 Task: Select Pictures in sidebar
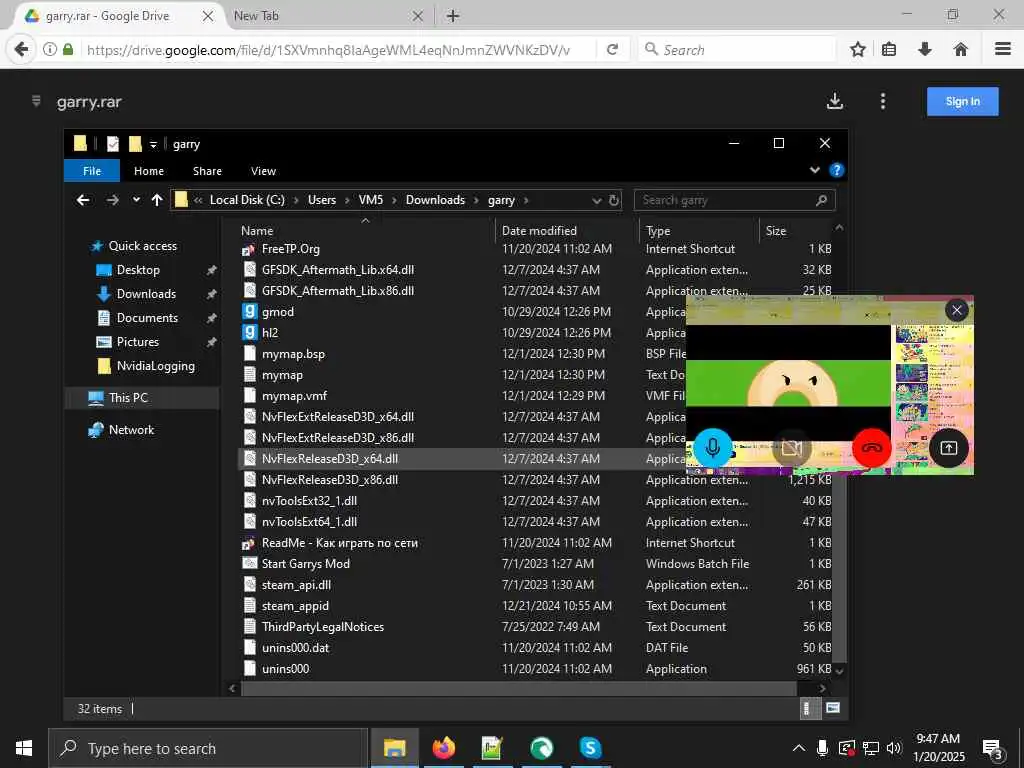click(137, 342)
